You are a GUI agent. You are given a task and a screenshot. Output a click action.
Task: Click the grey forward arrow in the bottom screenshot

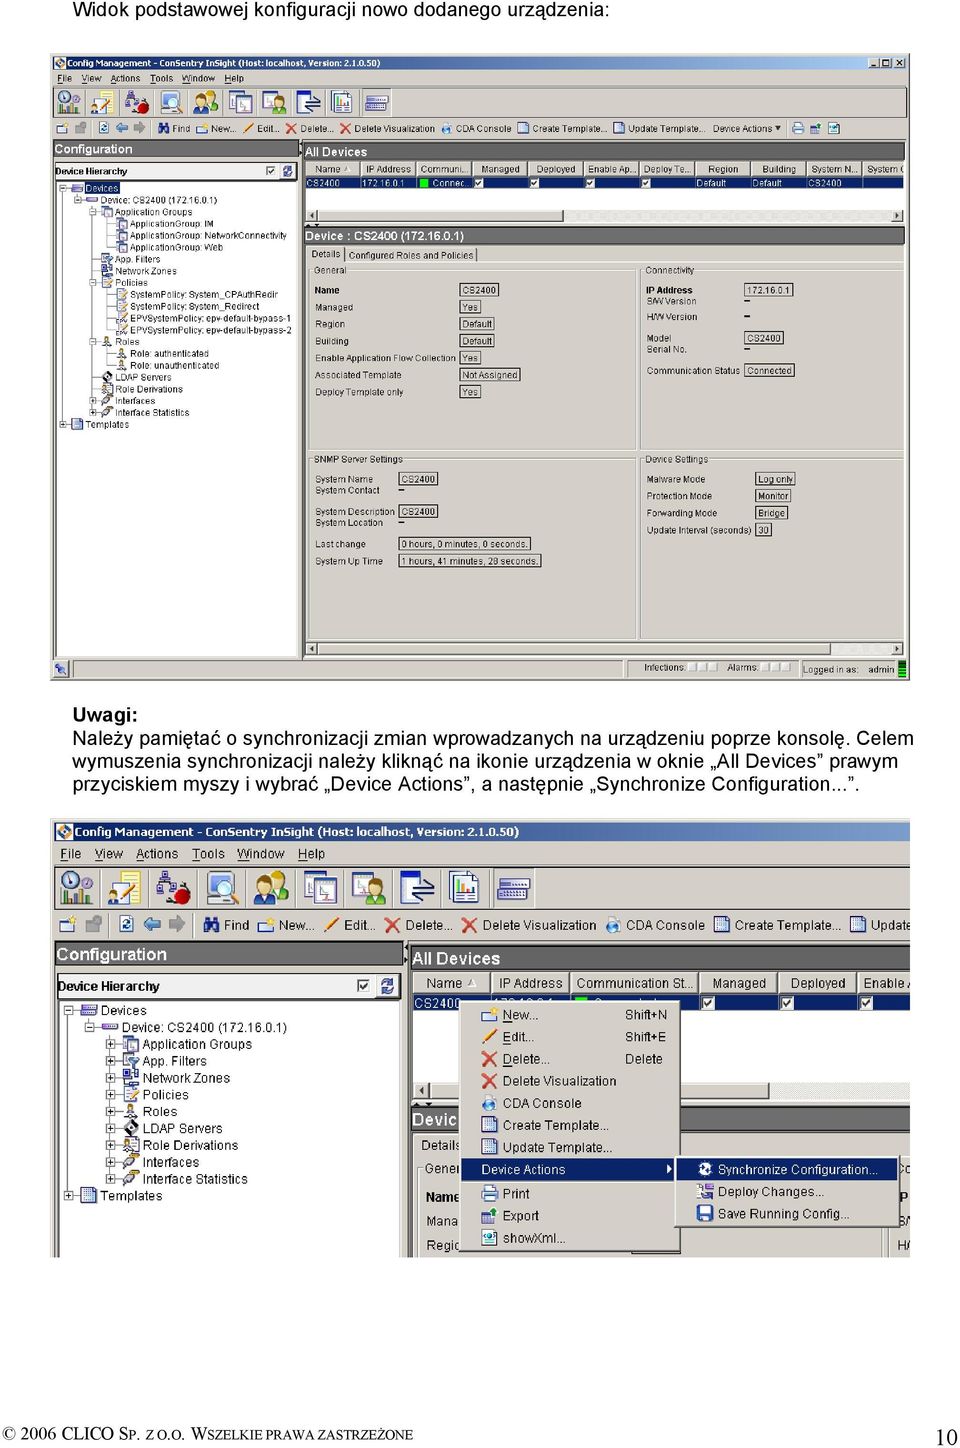click(x=178, y=925)
